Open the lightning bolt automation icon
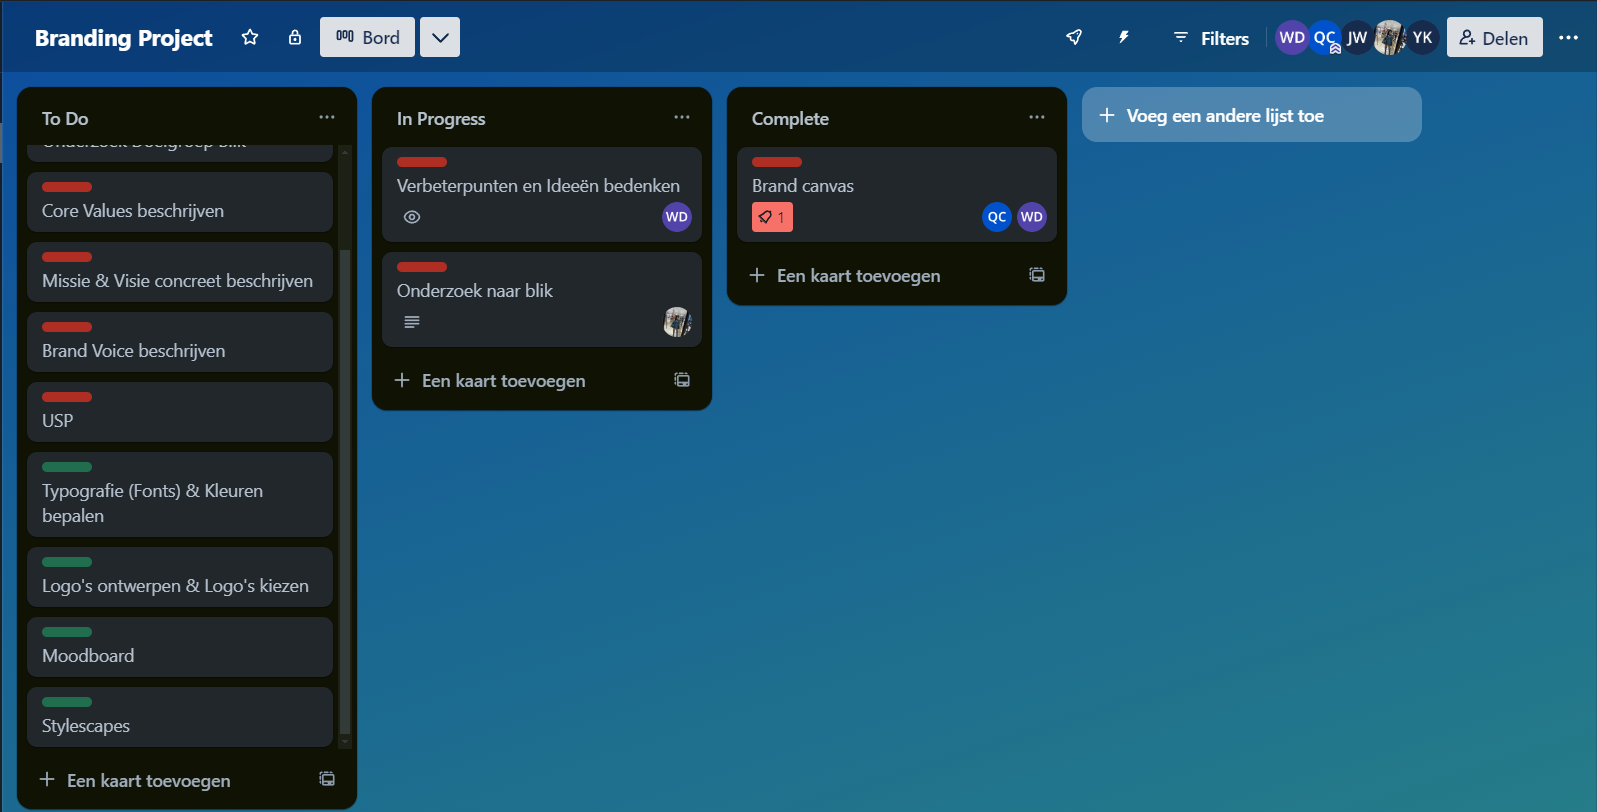The image size is (1597, 812). coord(1124,37)
